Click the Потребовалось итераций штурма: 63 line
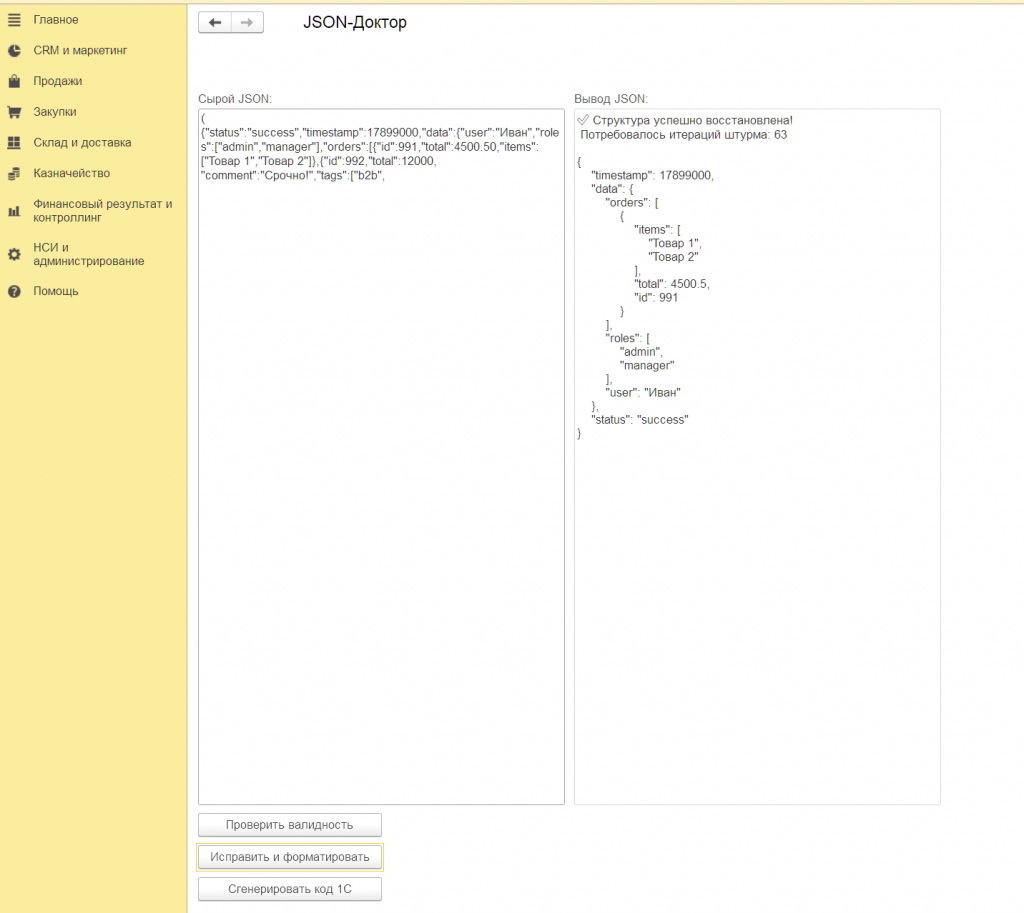 pyautogui.click(x=684, y=135)
